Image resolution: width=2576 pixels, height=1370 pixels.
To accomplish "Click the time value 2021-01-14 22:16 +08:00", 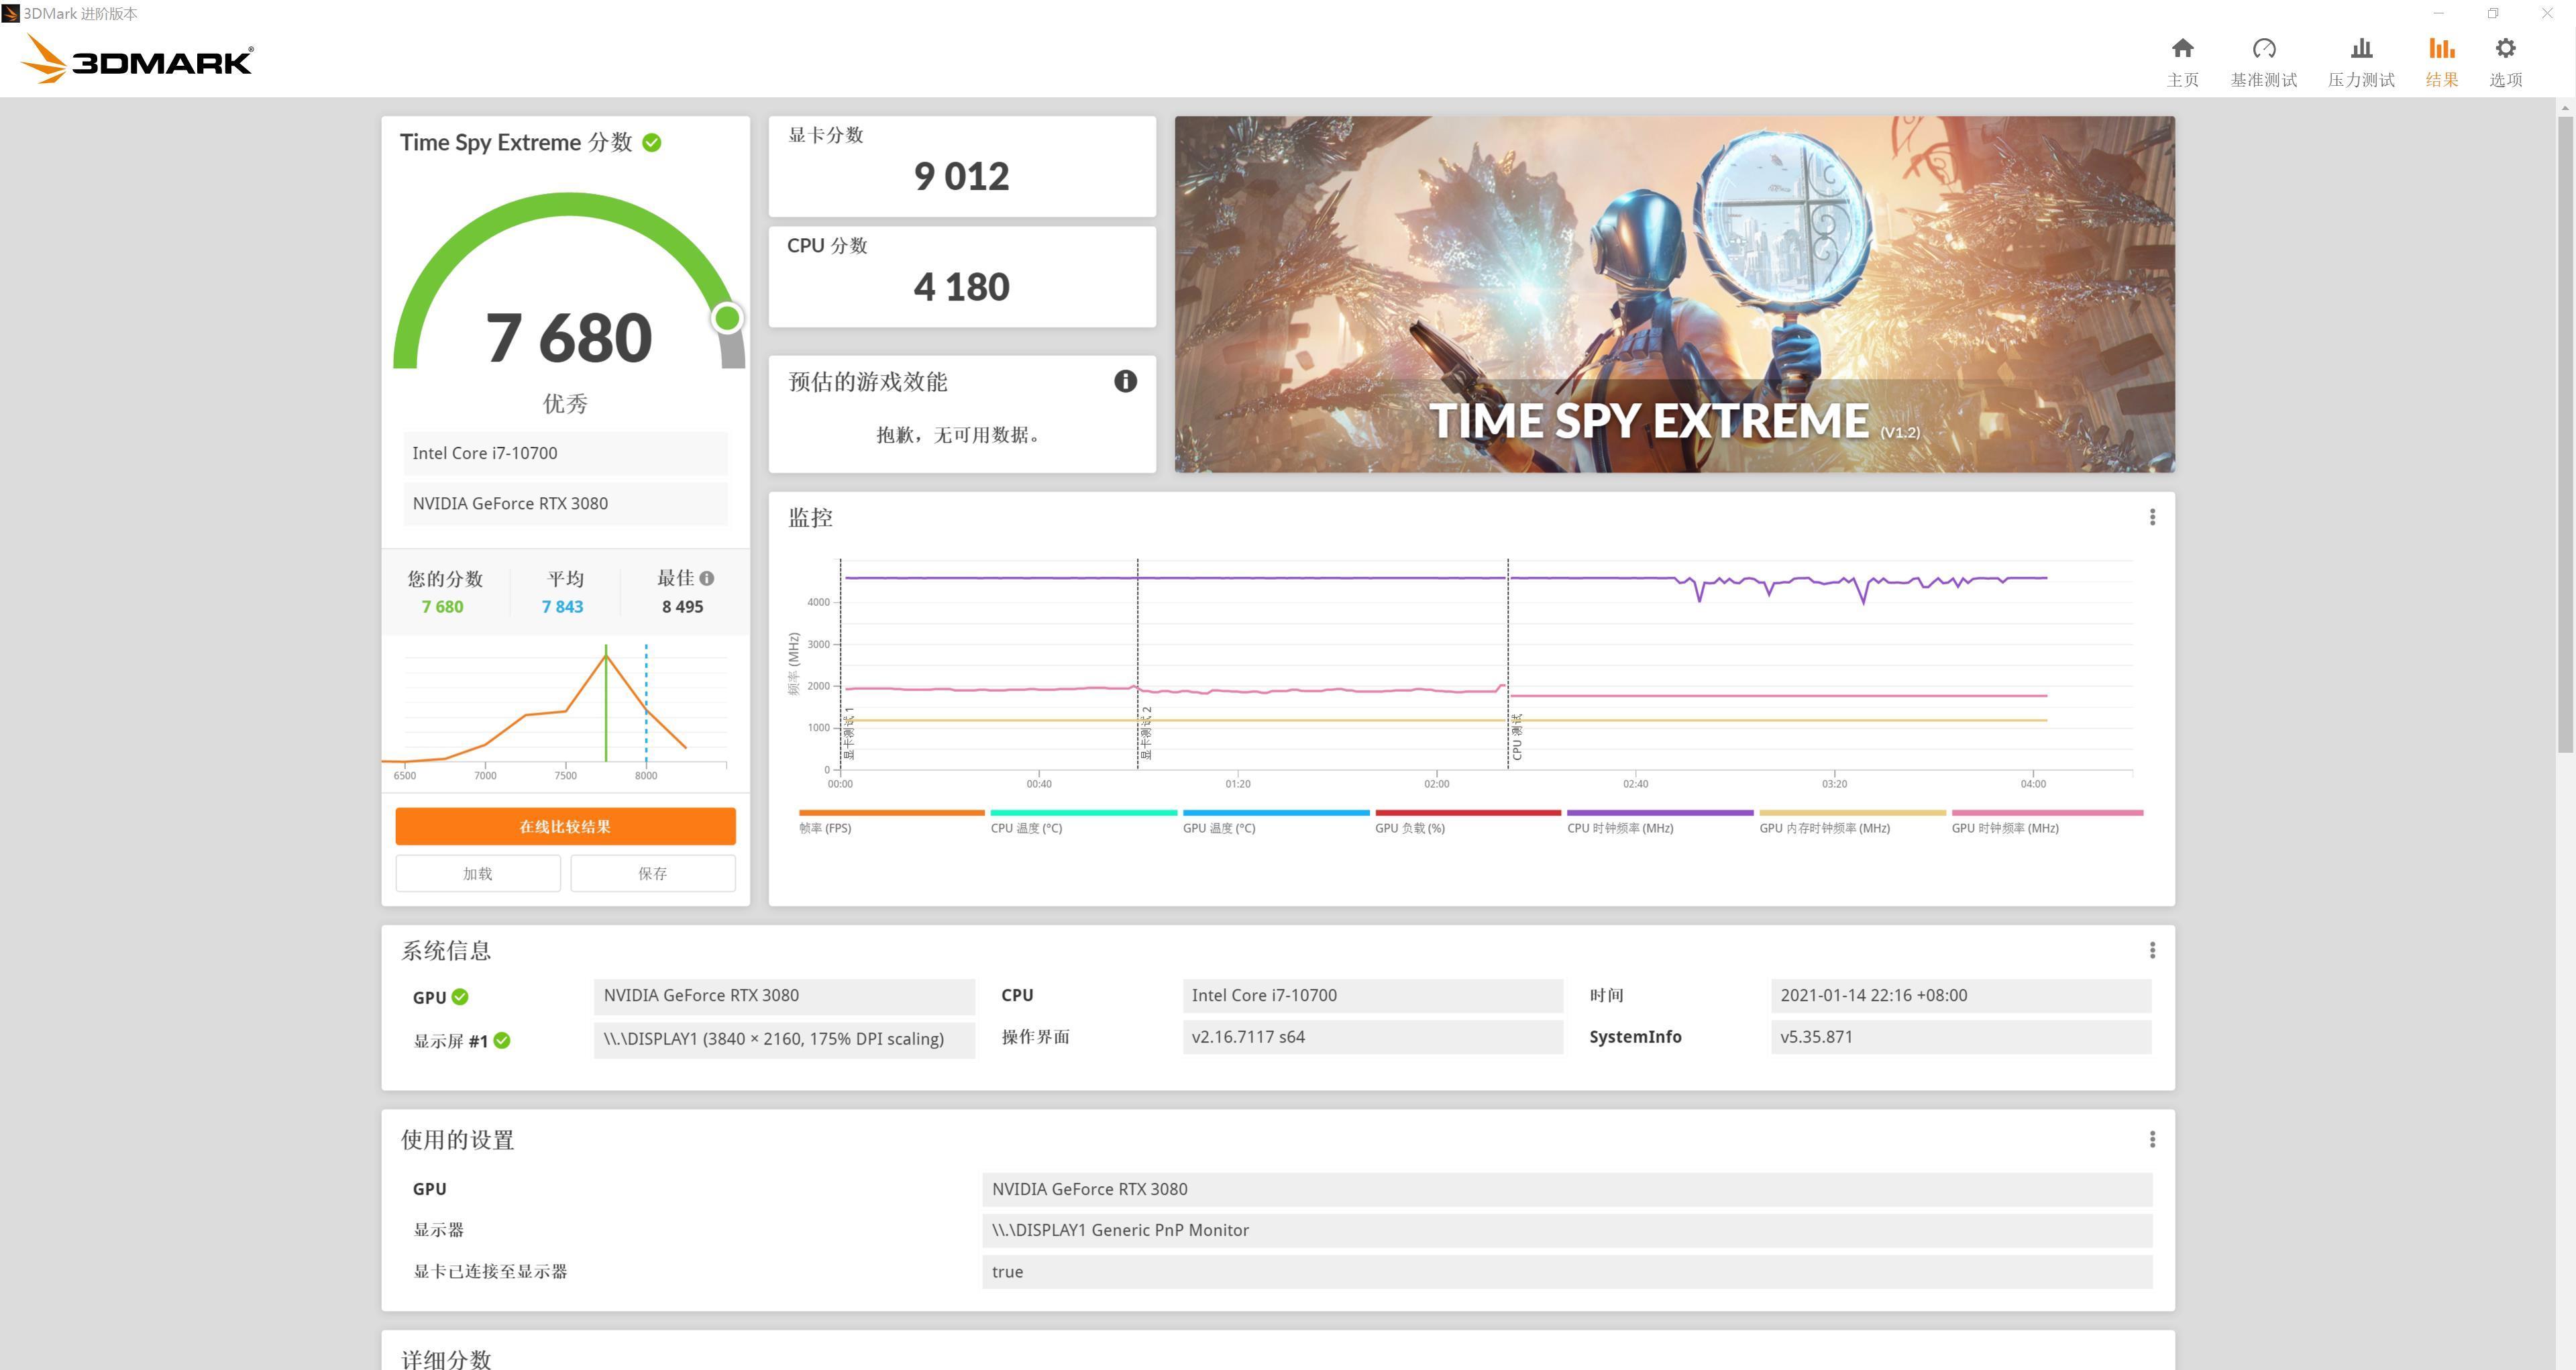I will 1960,995.
